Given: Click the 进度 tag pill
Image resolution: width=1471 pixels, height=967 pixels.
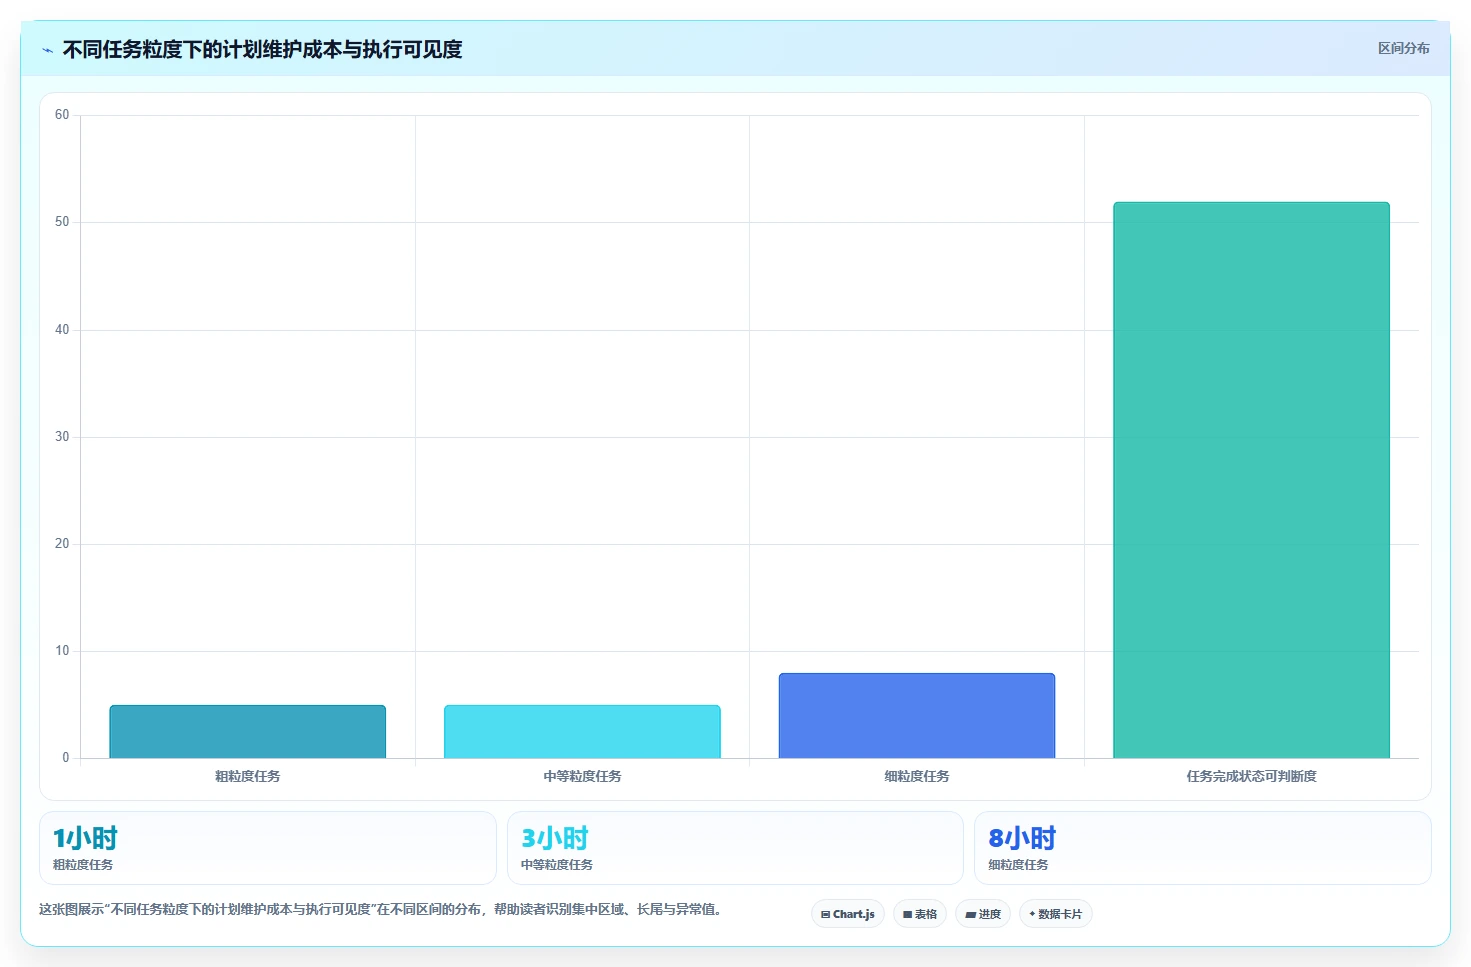Looking at the screenshot, I should (983, 914).
